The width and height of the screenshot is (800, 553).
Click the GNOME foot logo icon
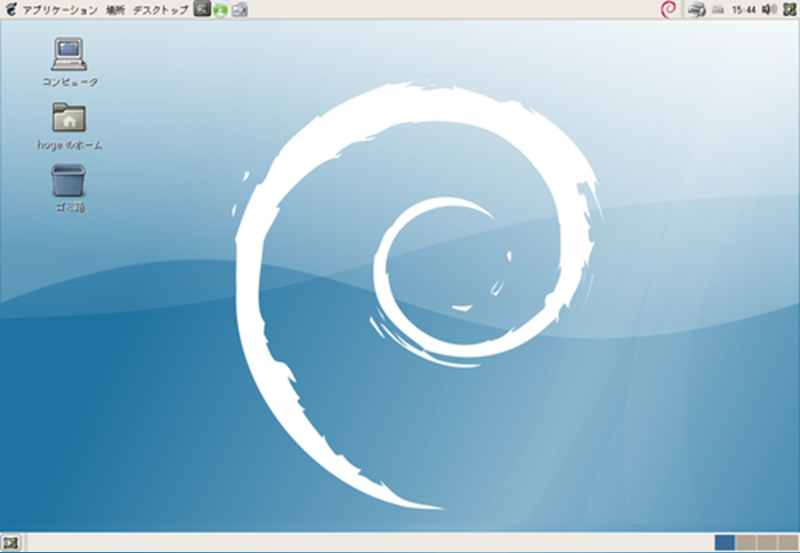(11, 9)
